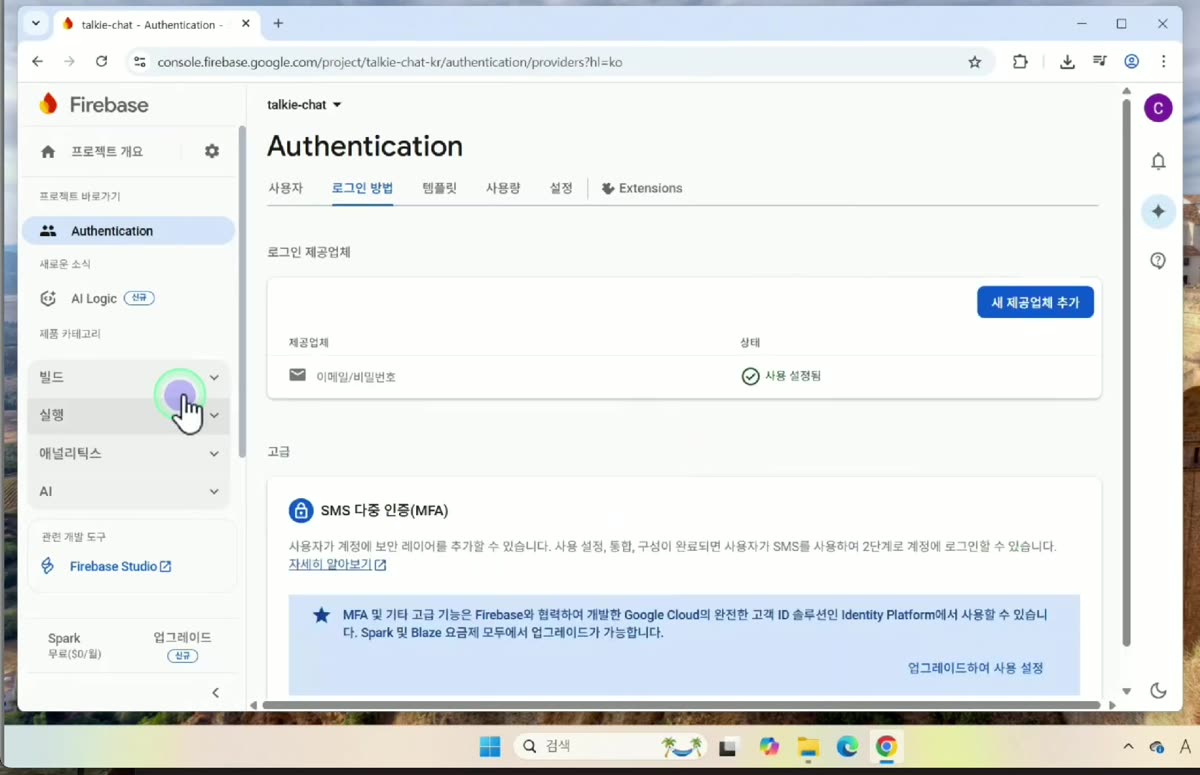Viewport: 1200px width, 775px height.
Task: Collapse the sidebar with chevron
Action: (216, 692)
